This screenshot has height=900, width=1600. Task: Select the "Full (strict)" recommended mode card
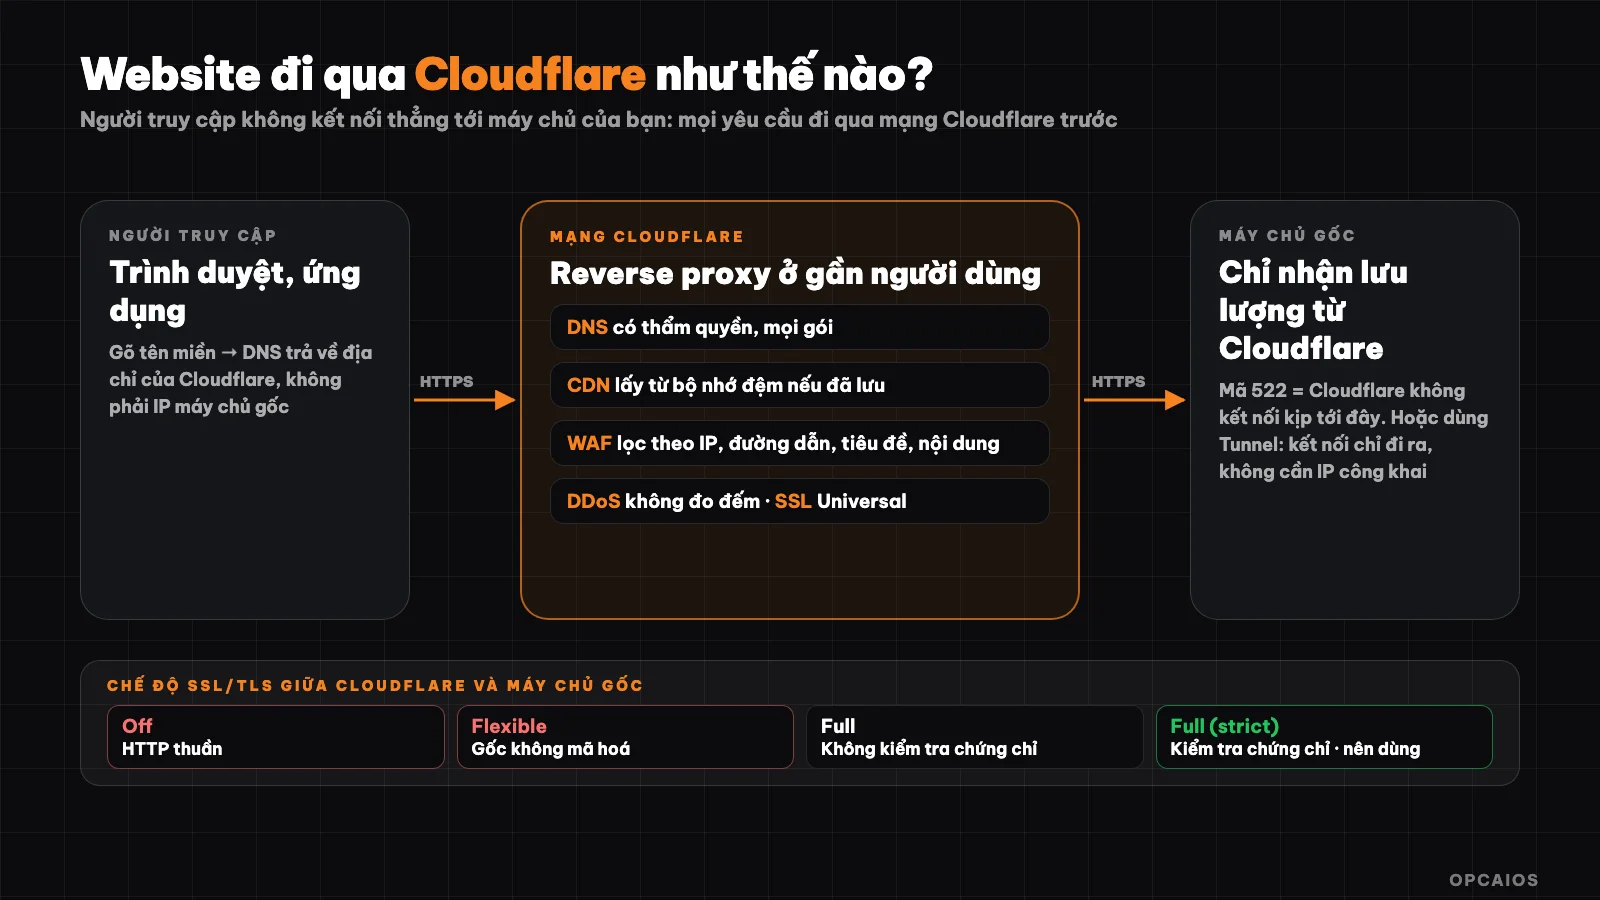[x=1324, y=737]
